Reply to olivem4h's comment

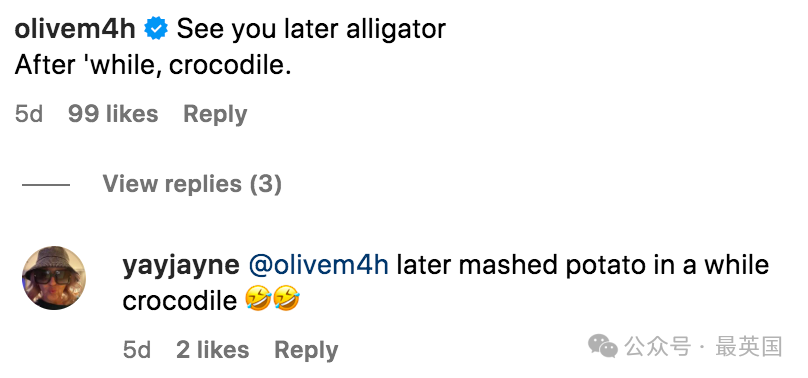pyautogui.click(x=215, y=114)
